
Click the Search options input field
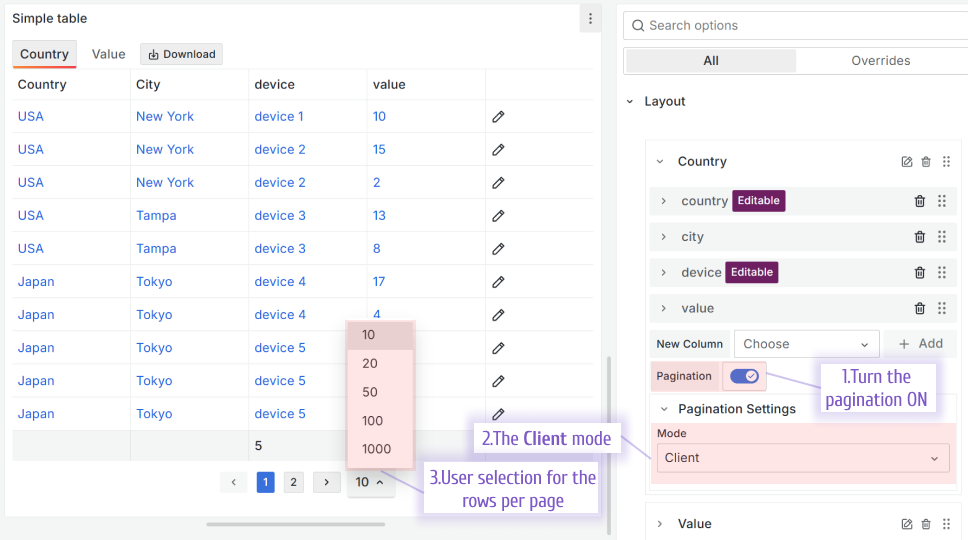(x=800, y=26)
